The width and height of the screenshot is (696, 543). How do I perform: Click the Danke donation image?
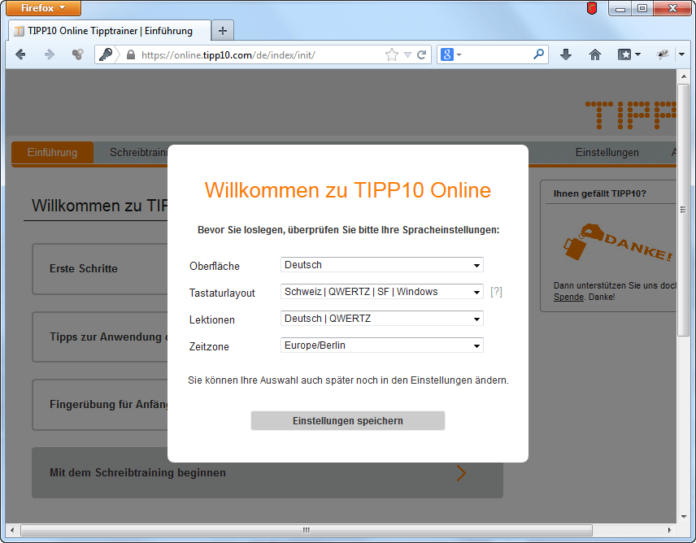(618, 242)
